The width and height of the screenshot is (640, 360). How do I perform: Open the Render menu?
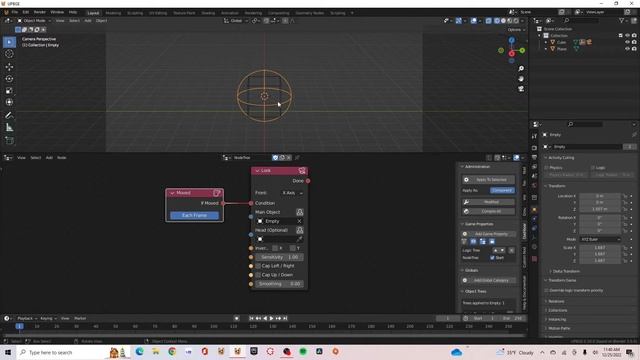pyautogui.click(x=40, y=13)
